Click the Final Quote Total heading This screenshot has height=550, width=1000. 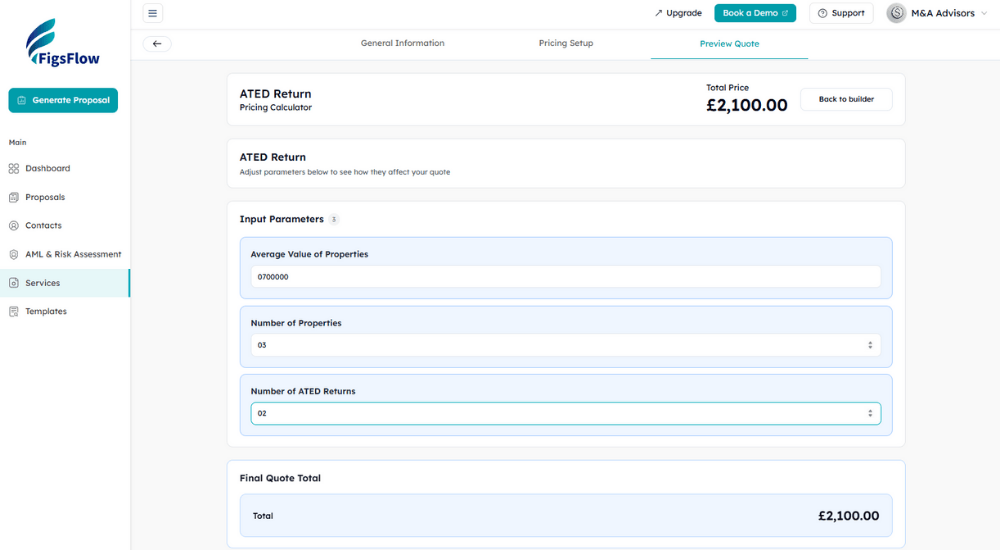pyautogui.click(x=280, y=478)
